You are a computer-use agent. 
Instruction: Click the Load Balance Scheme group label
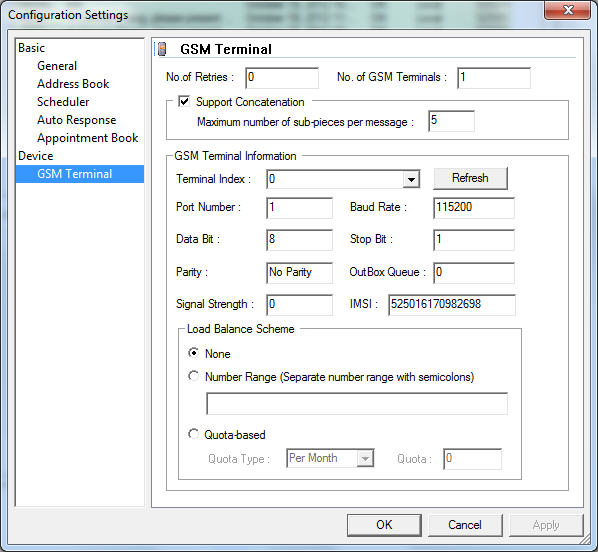[241, 329]
